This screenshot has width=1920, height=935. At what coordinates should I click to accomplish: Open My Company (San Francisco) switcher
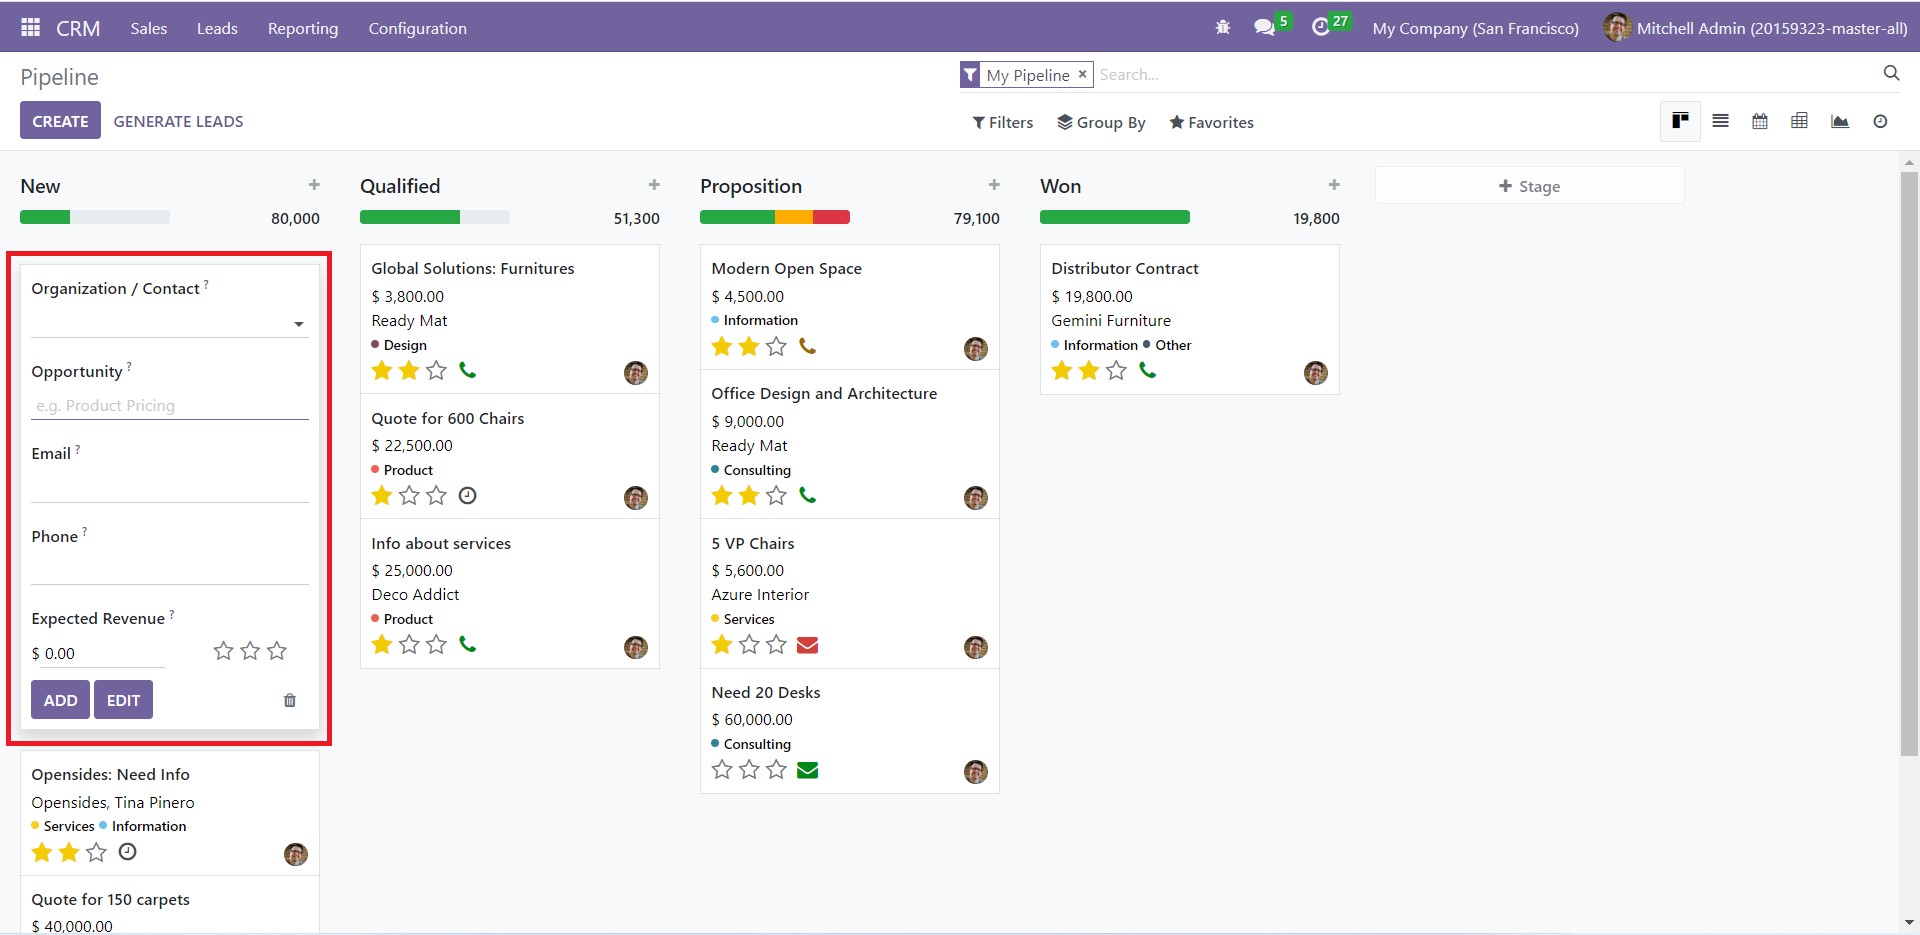1475,28
